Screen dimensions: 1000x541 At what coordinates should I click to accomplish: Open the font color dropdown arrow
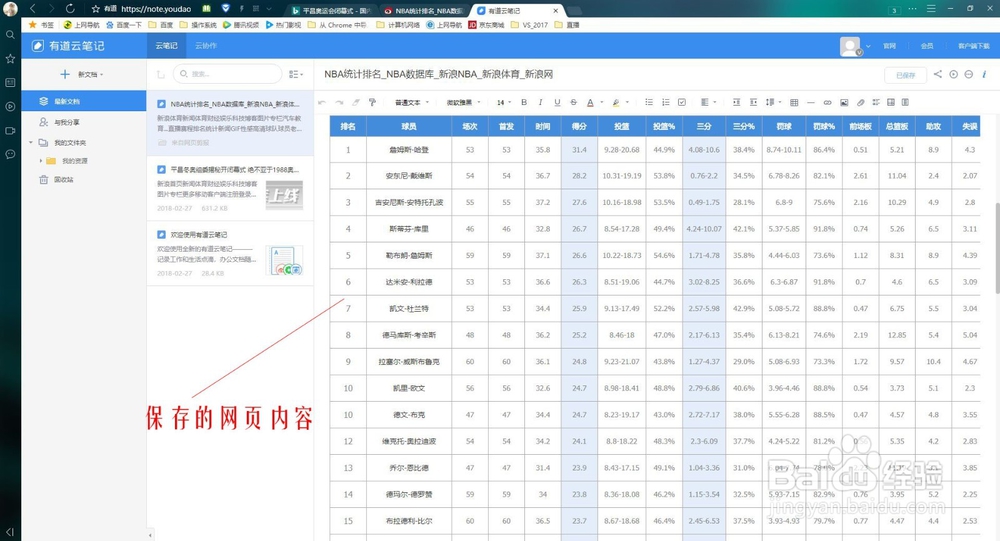[601, 102]
